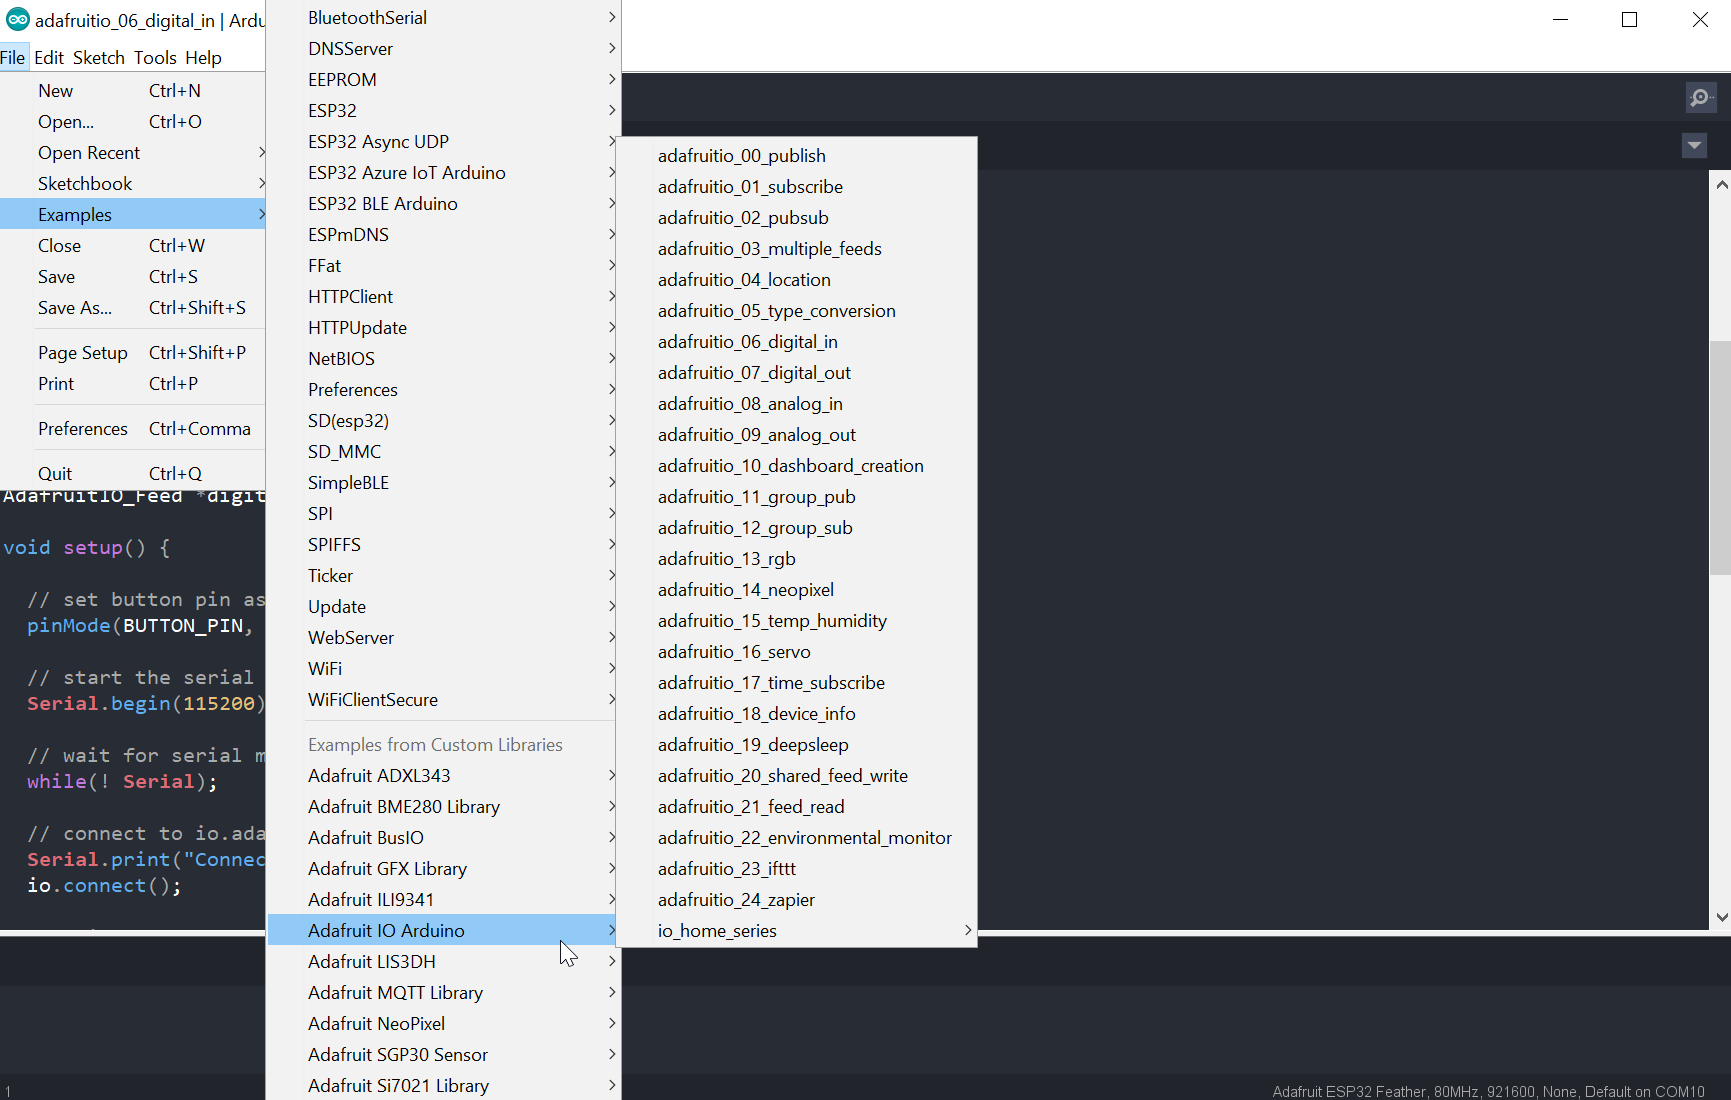Open the Tools menu
The width and height of the screenshot is (1731, 1100).
tap(155, 58)
